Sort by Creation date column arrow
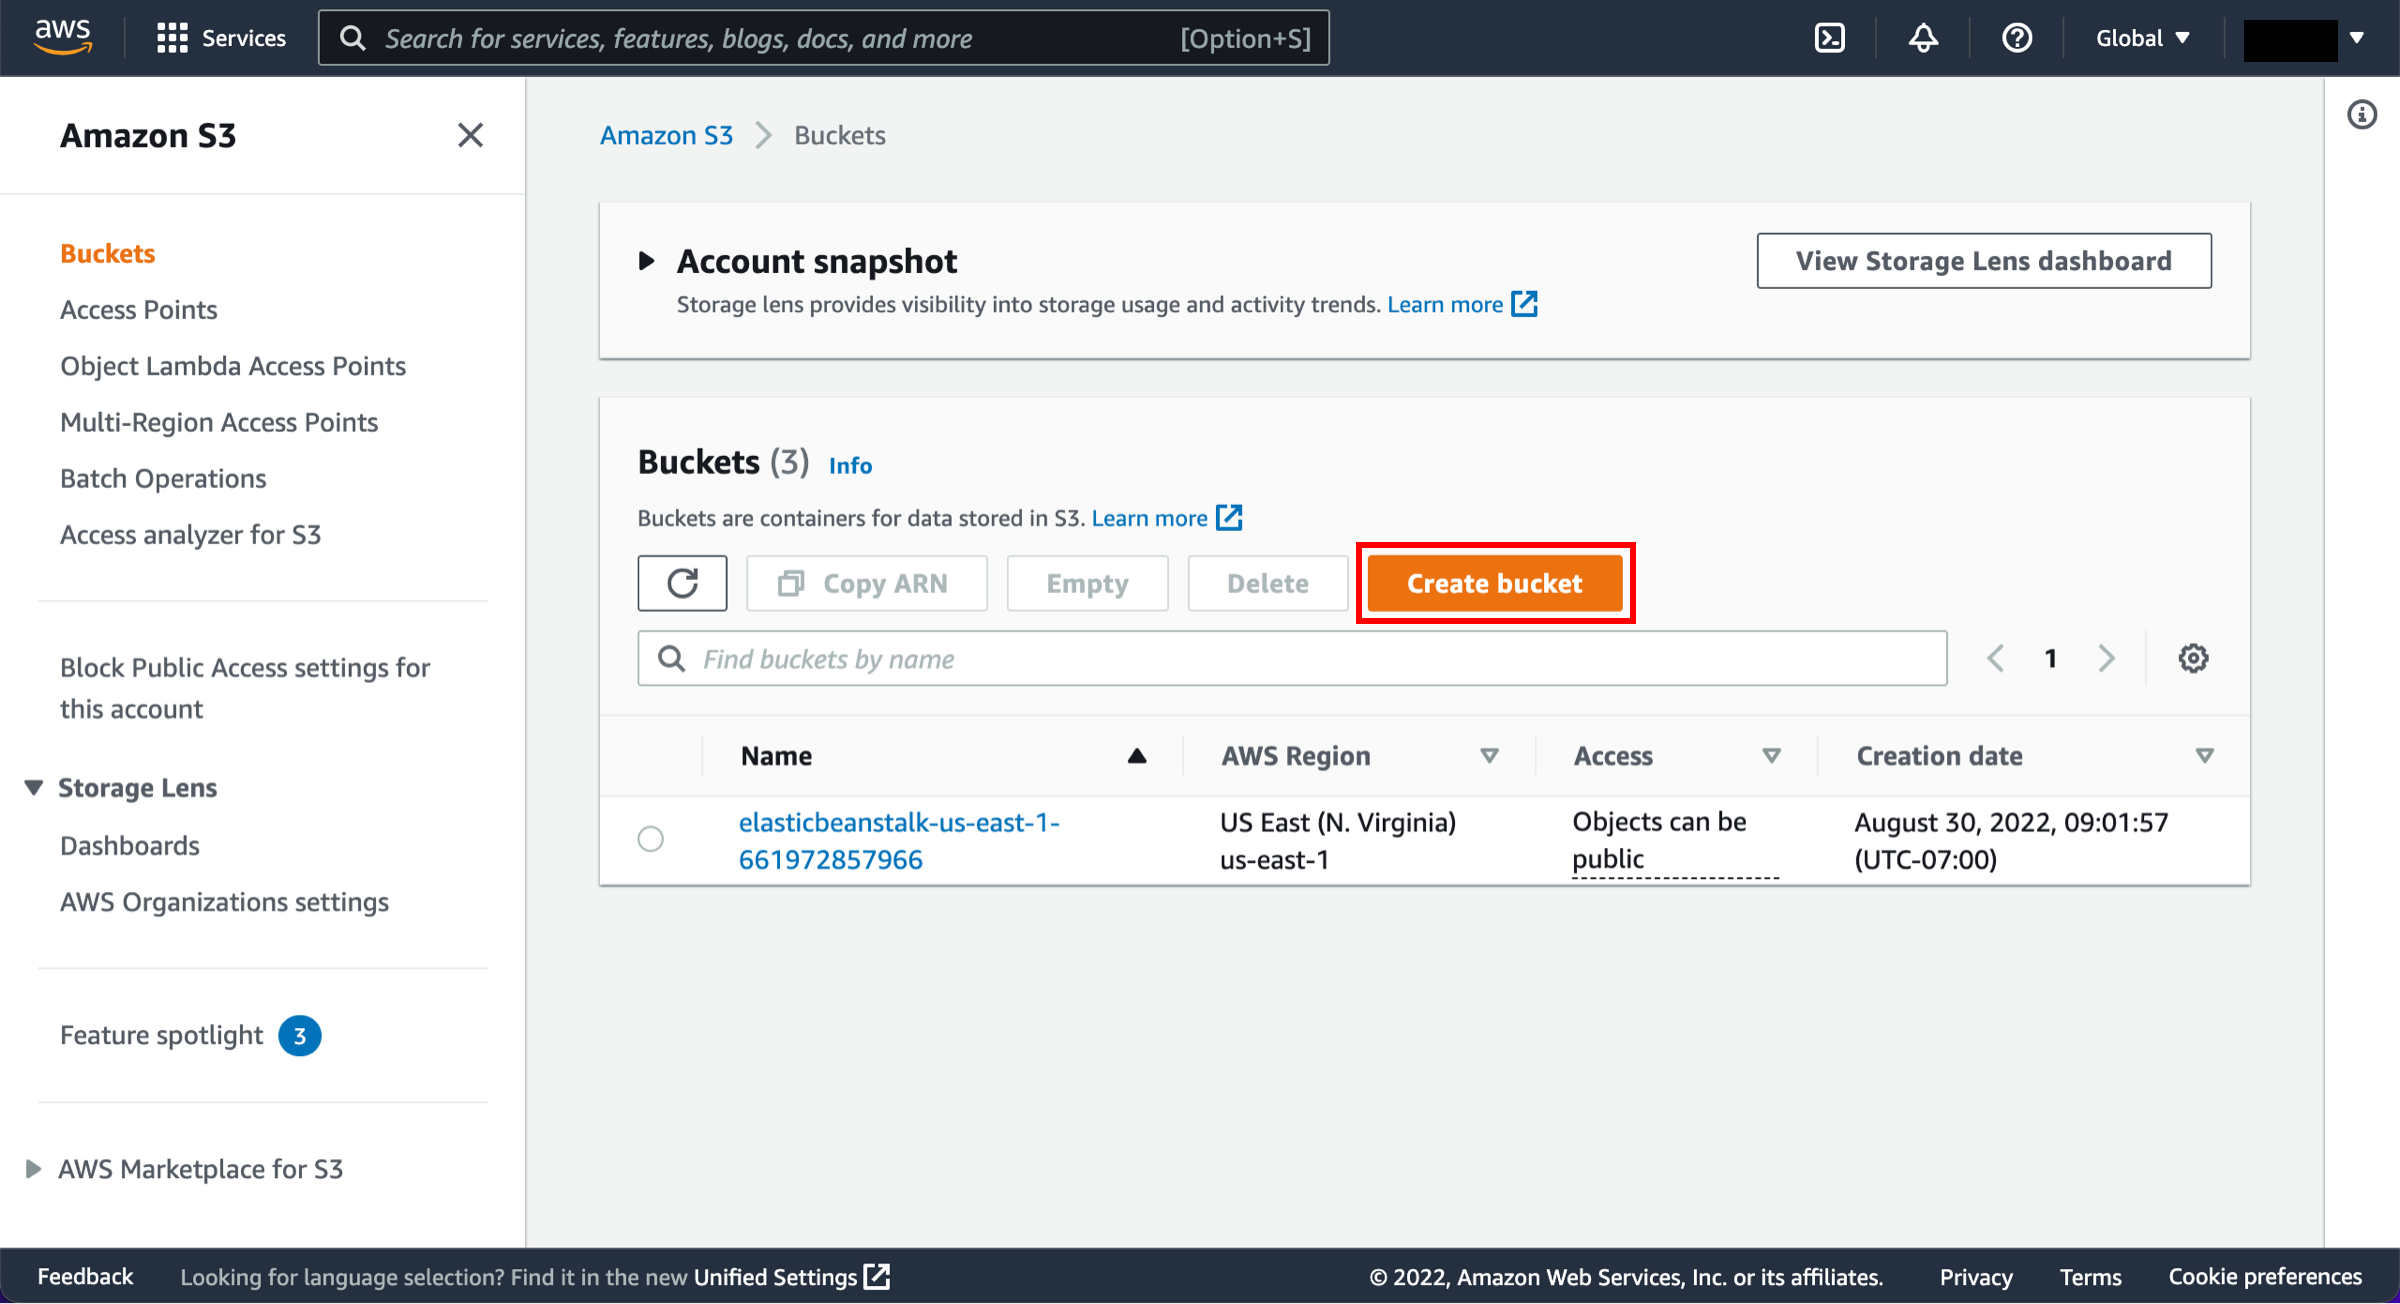The image size is (2400, 1304). click(x=2204, y=756)
